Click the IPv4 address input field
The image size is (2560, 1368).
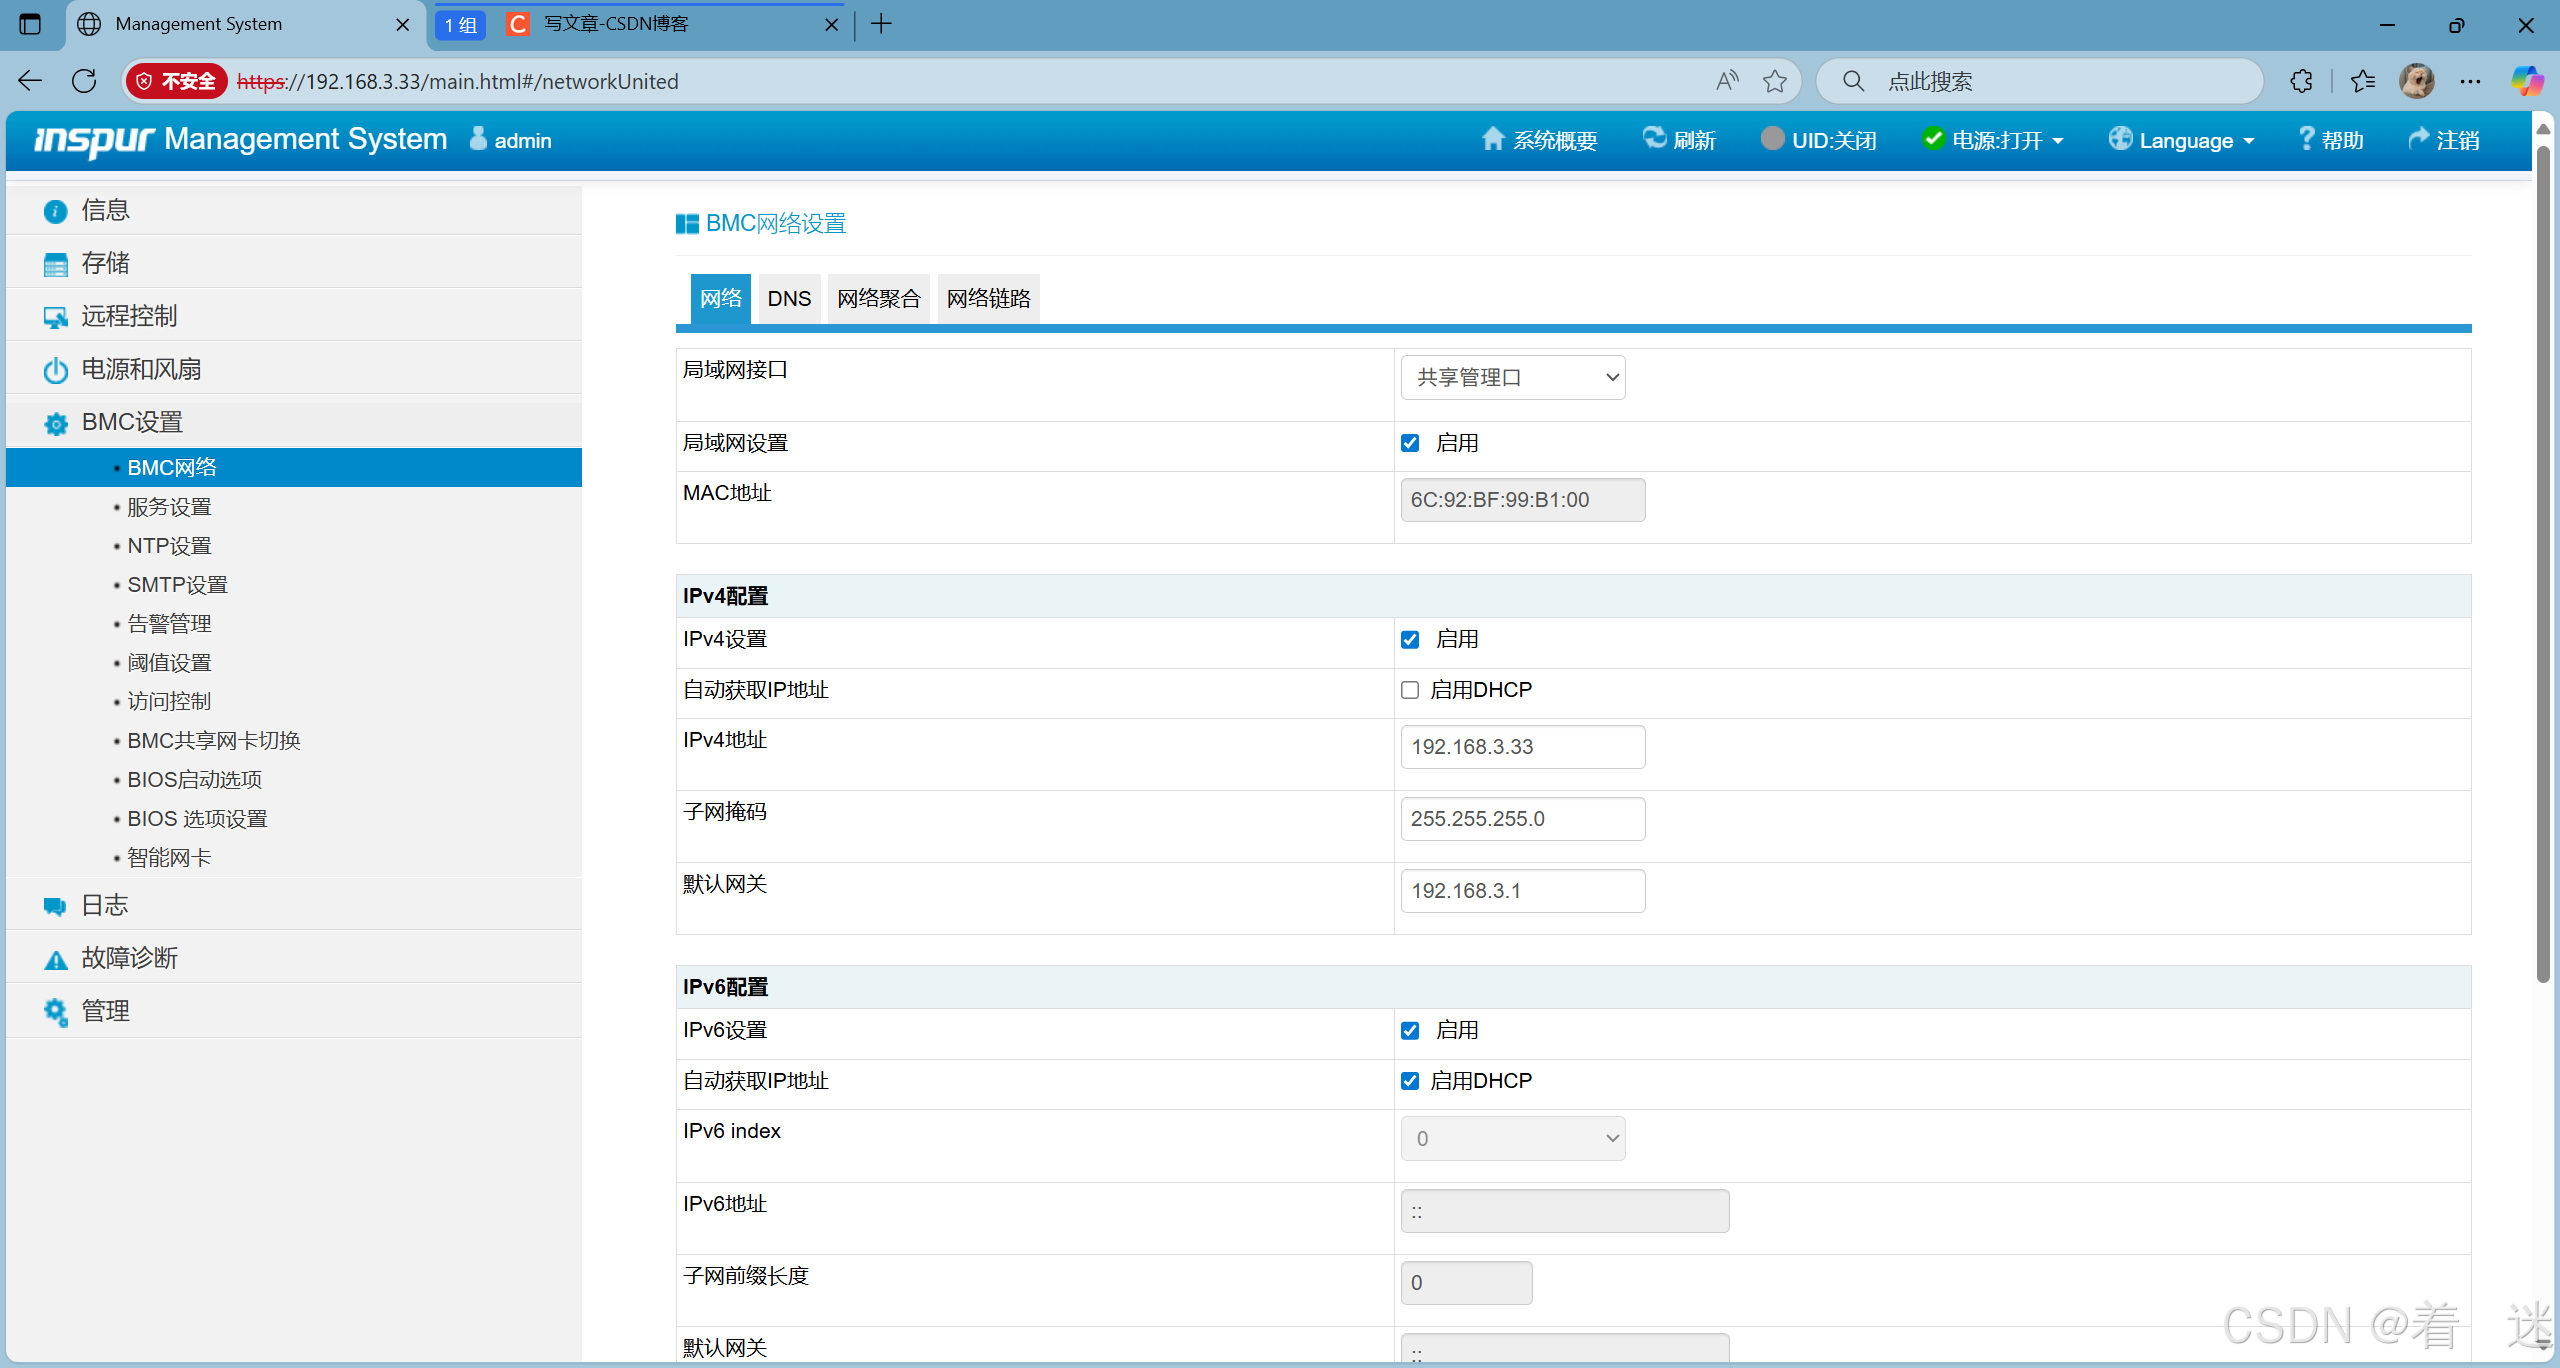(x=1522, y=747)
